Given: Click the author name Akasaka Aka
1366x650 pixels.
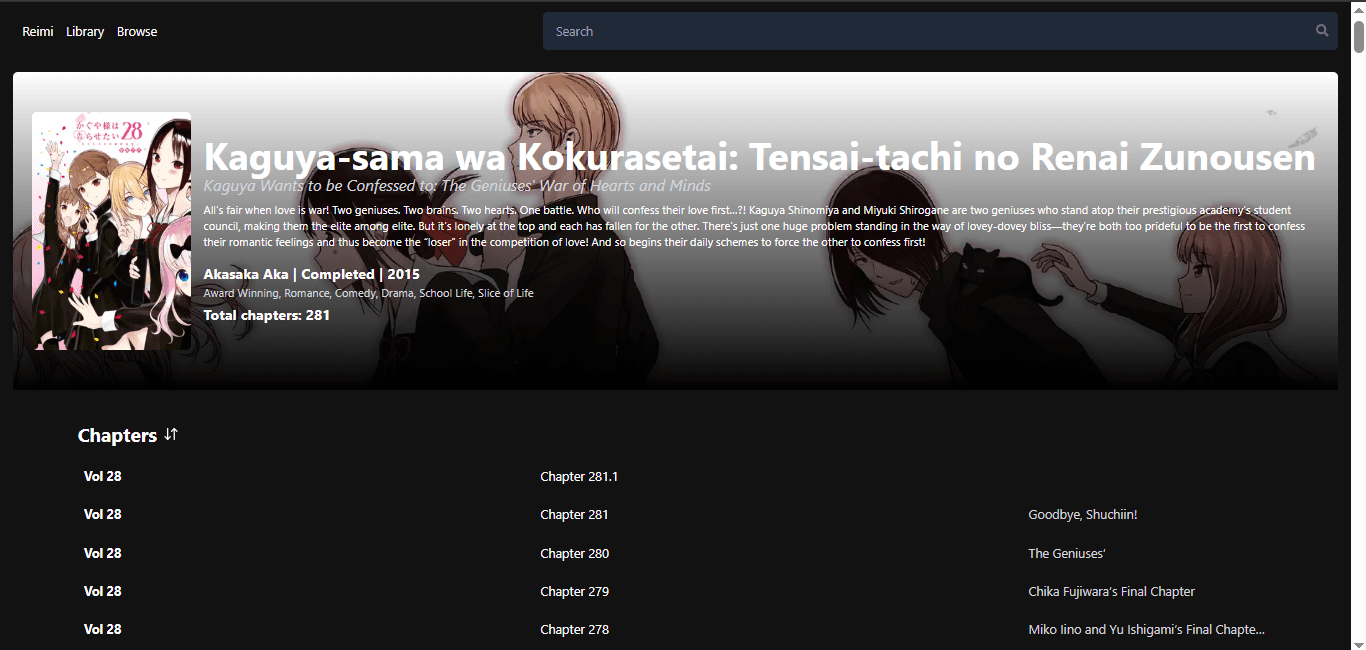Looking at the screenshot, I should pyautogui.click(x=246, y=273).
